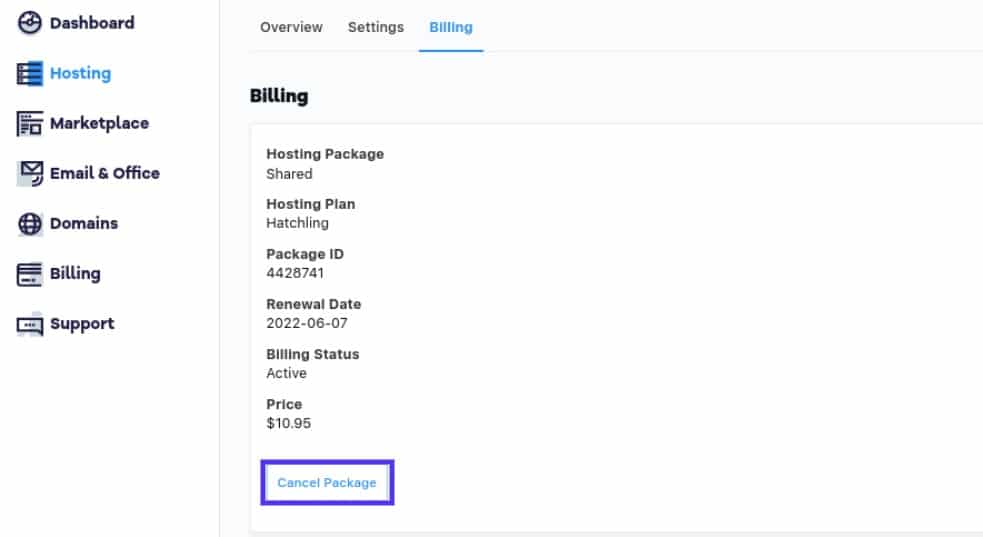Viewport: 983px width, 537px height.
Task: Click the renewal date 2022-06-07
Action: point(307,323)
